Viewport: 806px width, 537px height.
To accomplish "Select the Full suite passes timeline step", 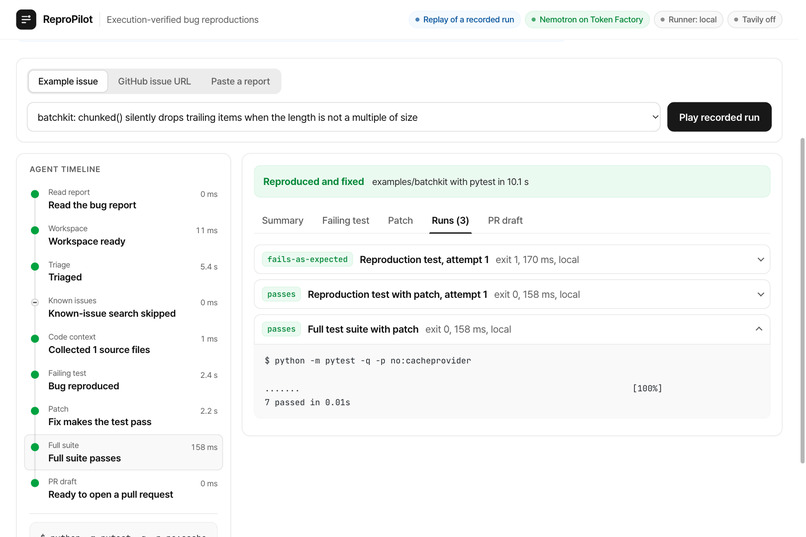I will click(123, 452).
